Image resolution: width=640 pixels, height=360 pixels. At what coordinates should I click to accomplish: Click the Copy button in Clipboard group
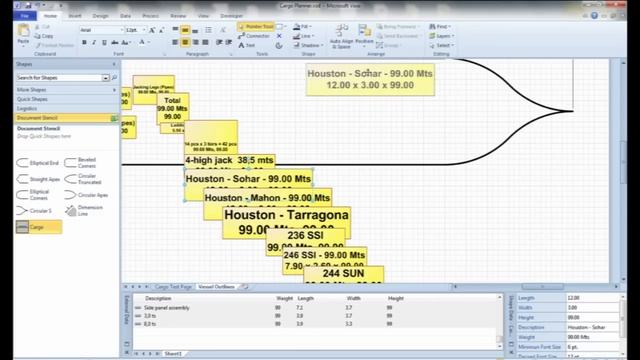(x=44, y=36)
